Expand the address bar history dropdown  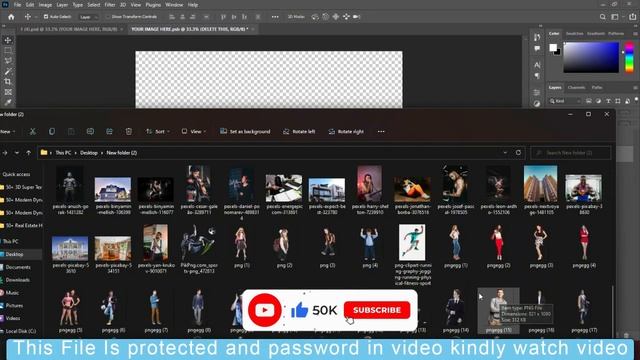(505, 153)
